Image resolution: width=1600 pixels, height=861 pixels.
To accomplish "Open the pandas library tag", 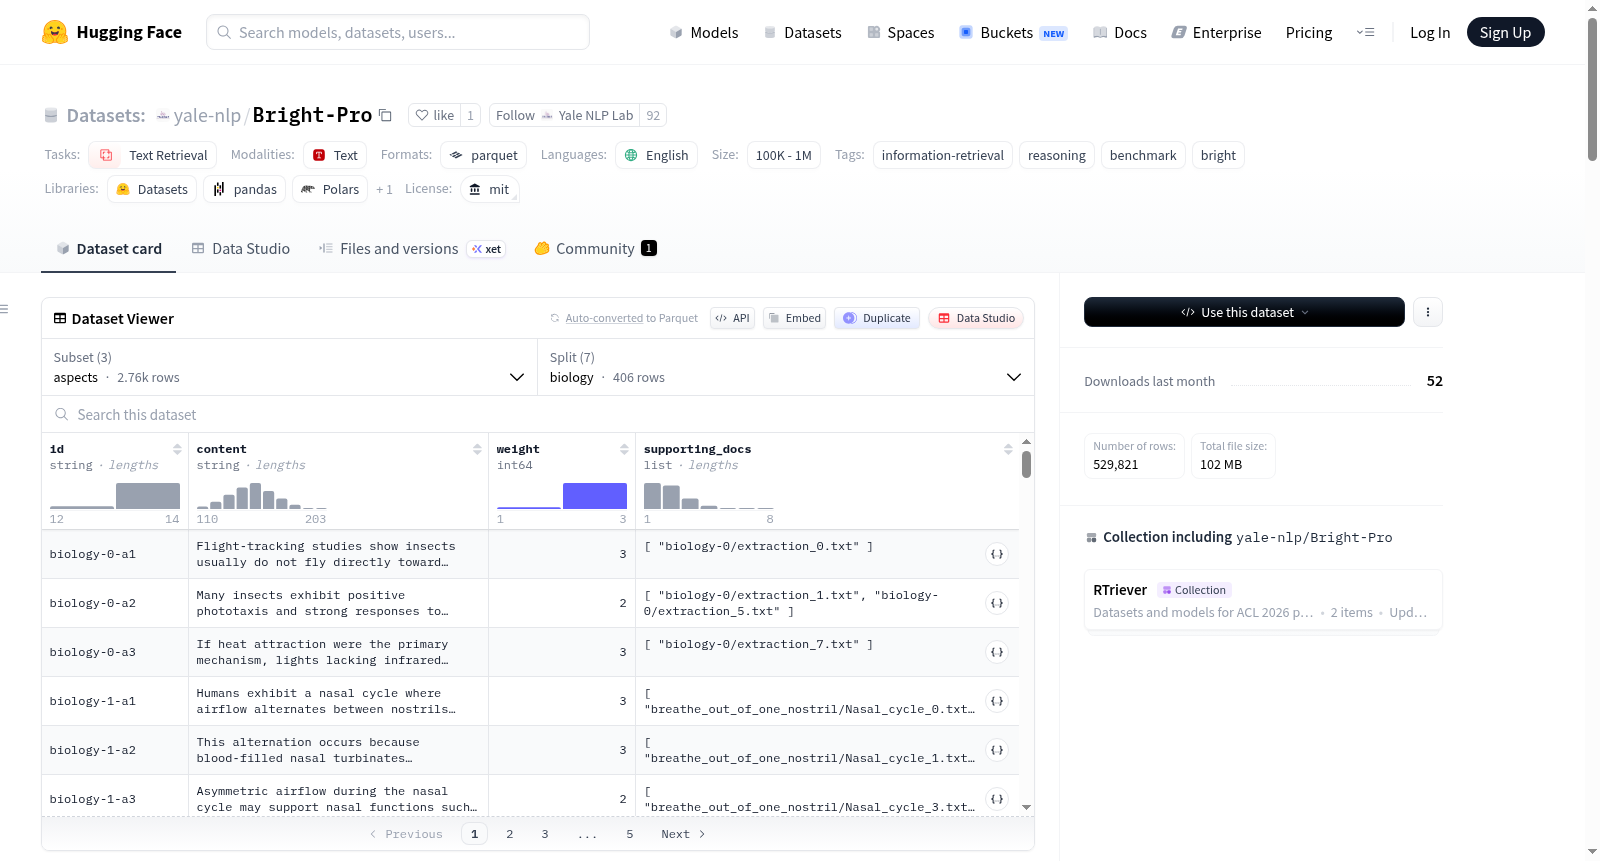I will click(x=245, y=189).
